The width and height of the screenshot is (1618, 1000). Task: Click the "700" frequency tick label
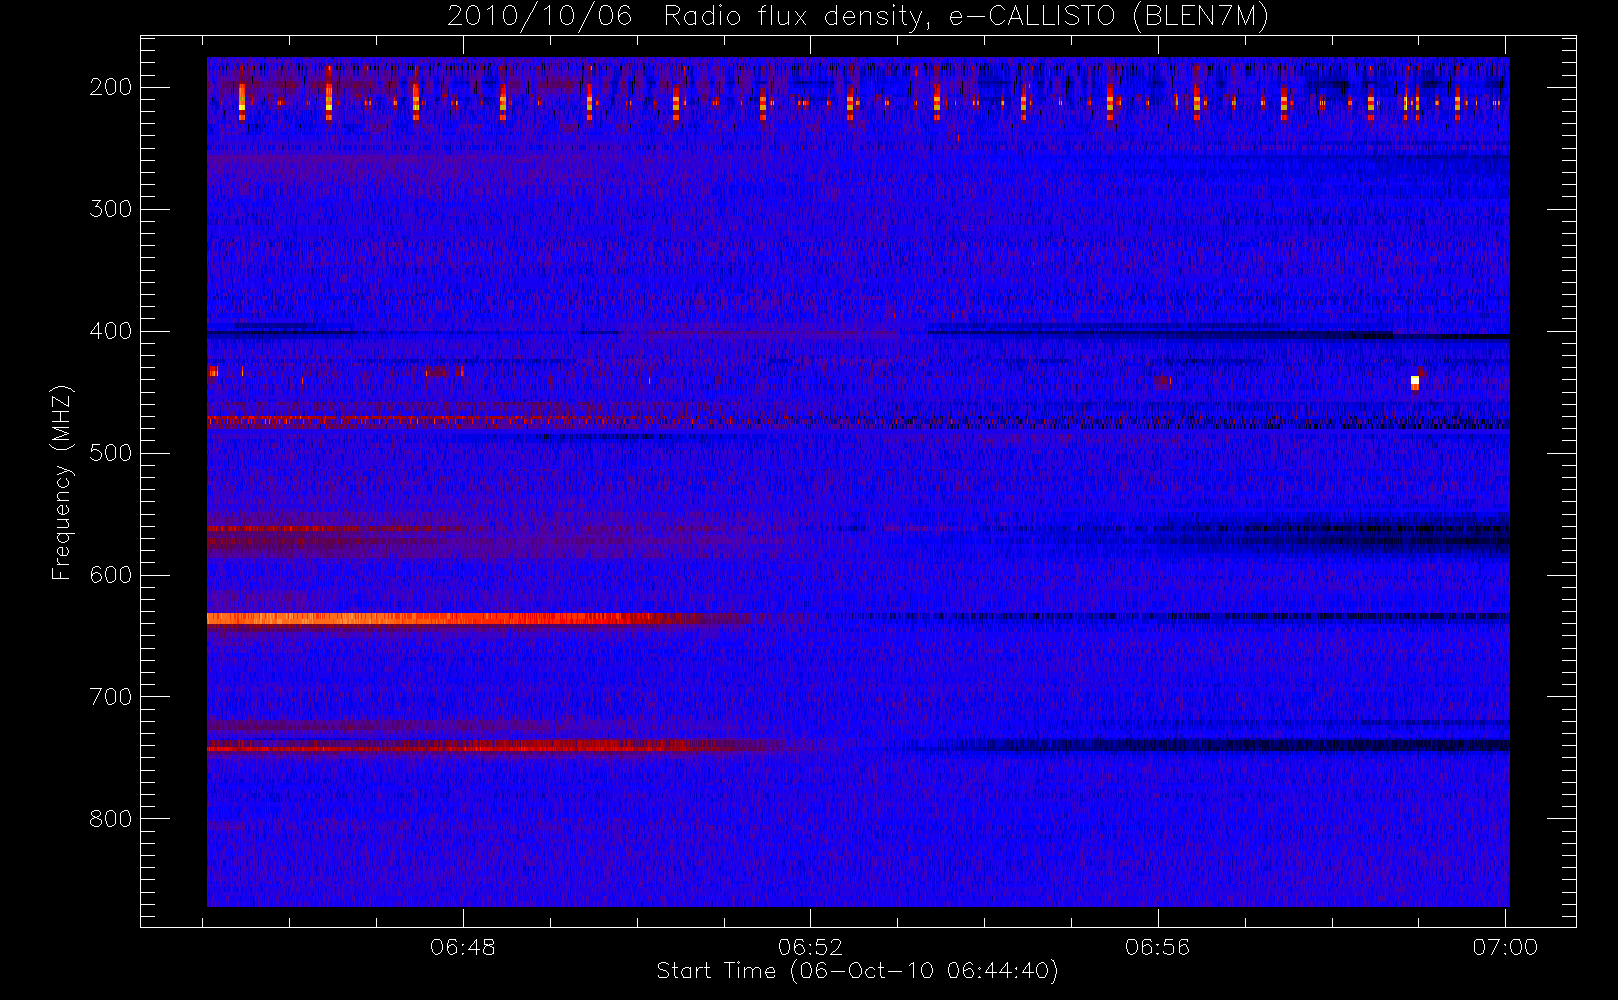[111, 697]
